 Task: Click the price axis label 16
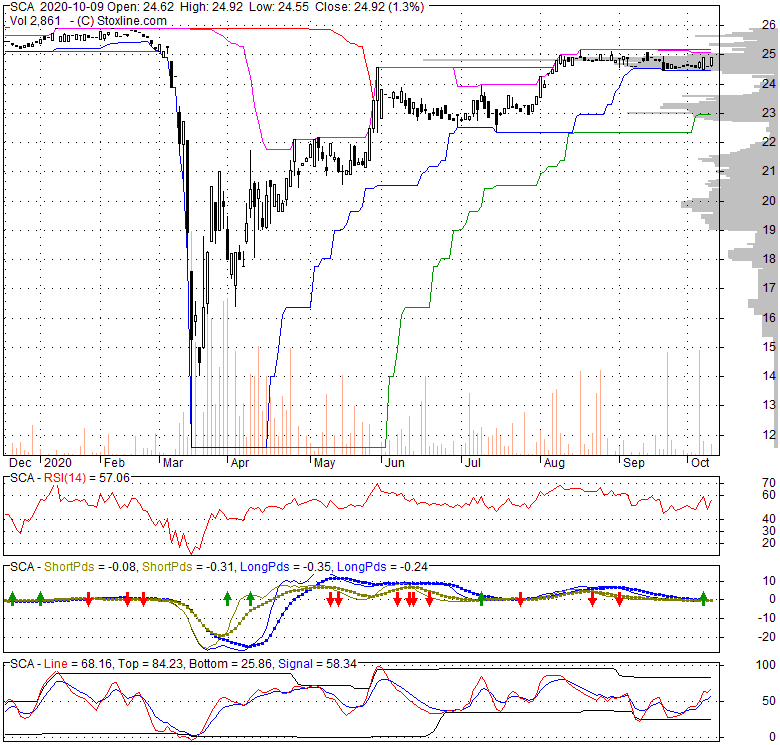pos(769,317)
